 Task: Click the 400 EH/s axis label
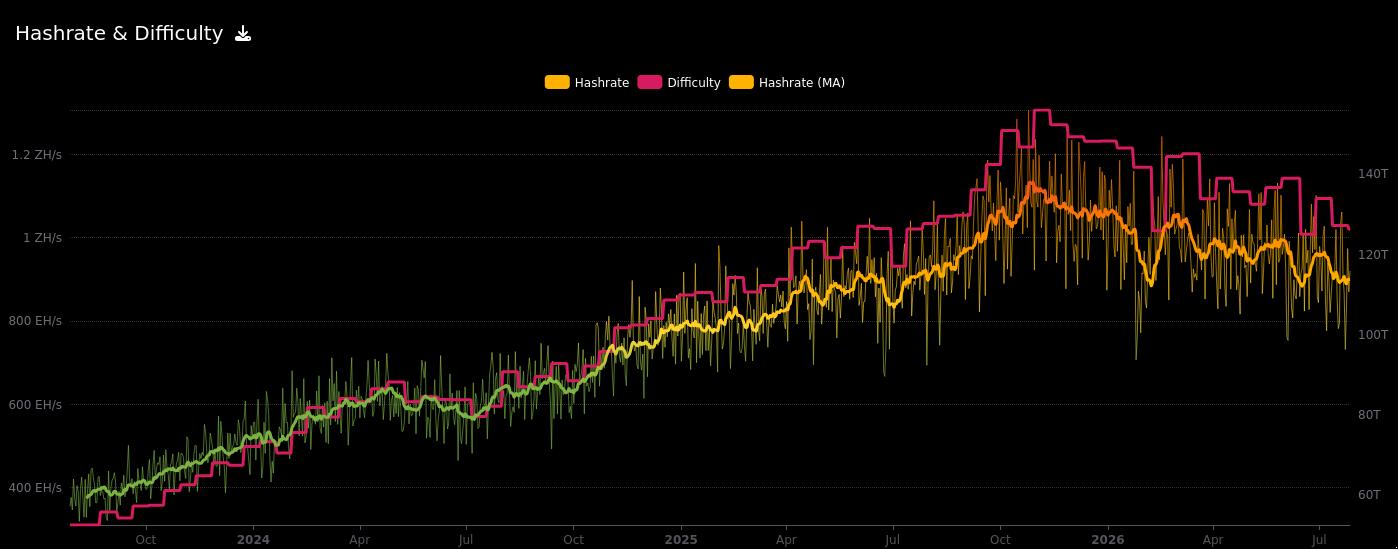37,488
